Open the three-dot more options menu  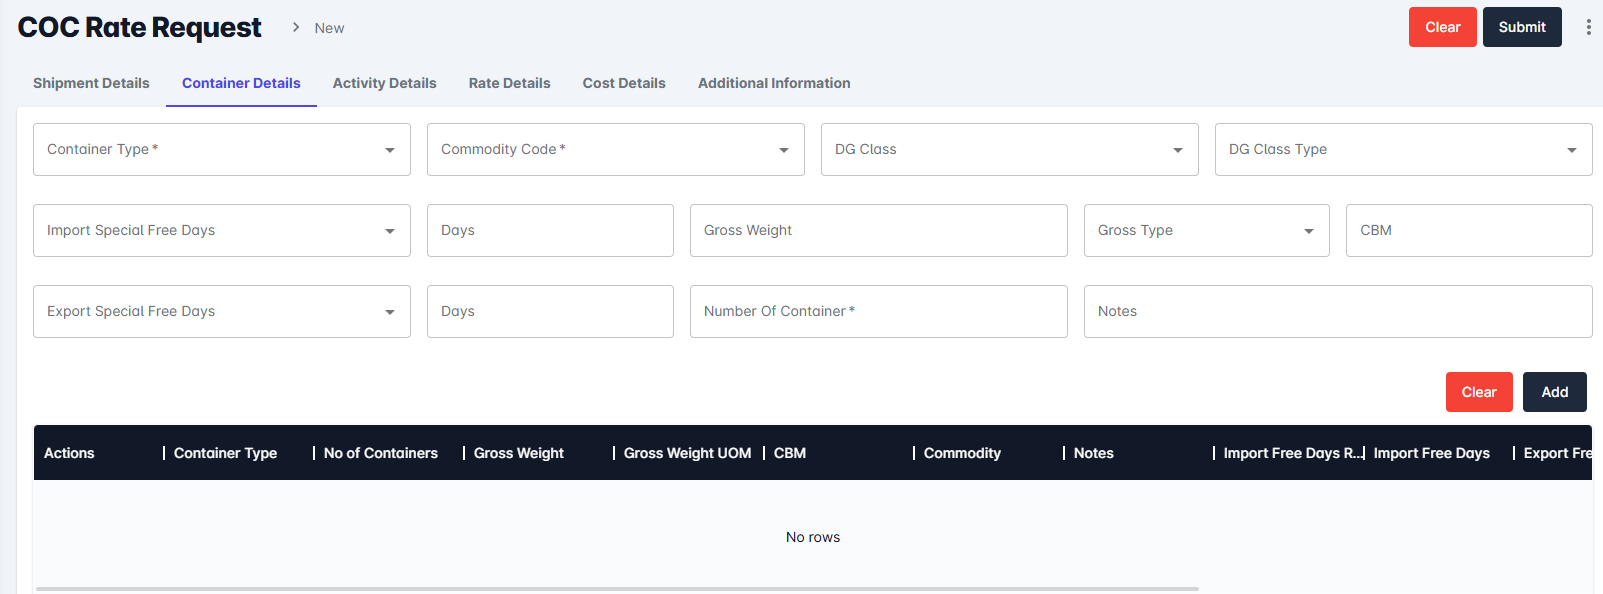[x=1588, y=27]
